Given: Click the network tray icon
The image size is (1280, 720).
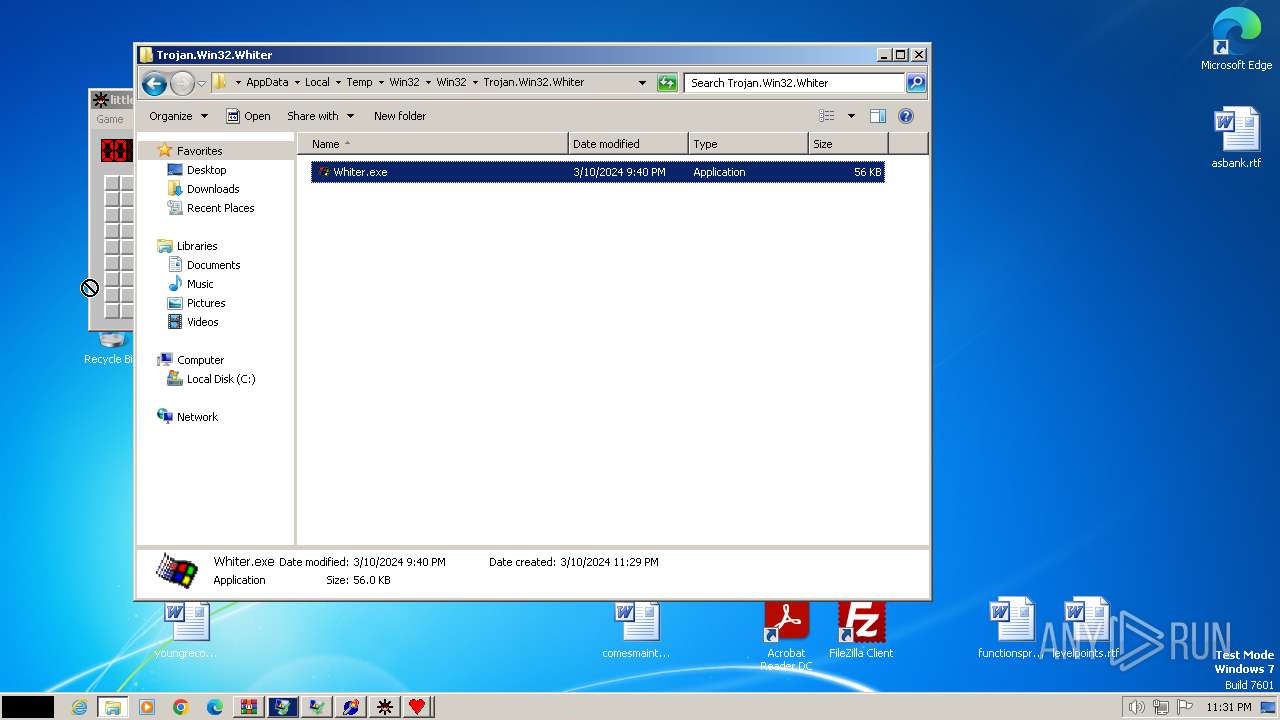Looking at the screenshot, I should pyautogui.click(x=1161, y=707).
